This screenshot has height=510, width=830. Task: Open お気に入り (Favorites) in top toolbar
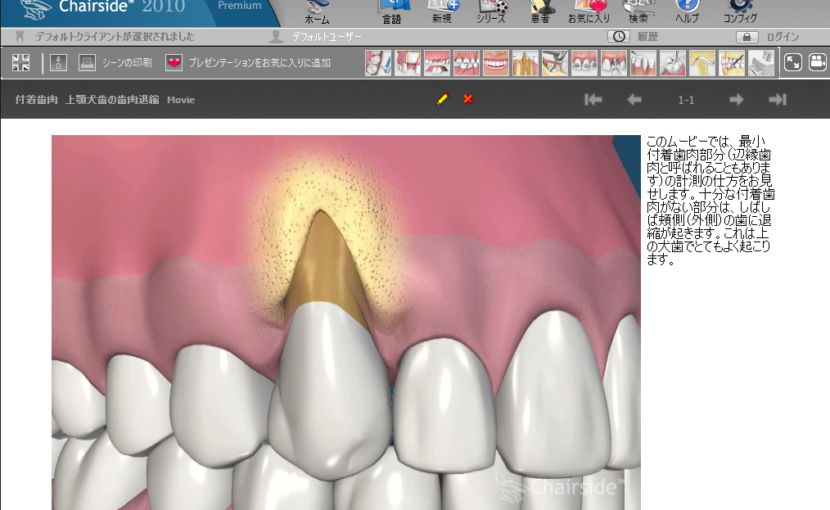pyautogui.click(x=589, y=11)
